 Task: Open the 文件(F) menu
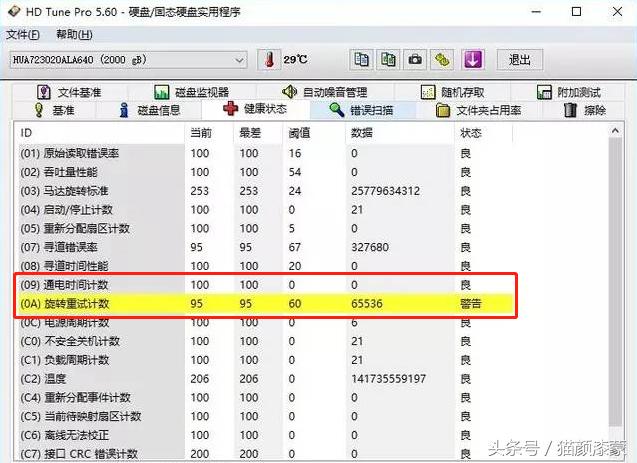pyautogui.click(x=23, y=35)
